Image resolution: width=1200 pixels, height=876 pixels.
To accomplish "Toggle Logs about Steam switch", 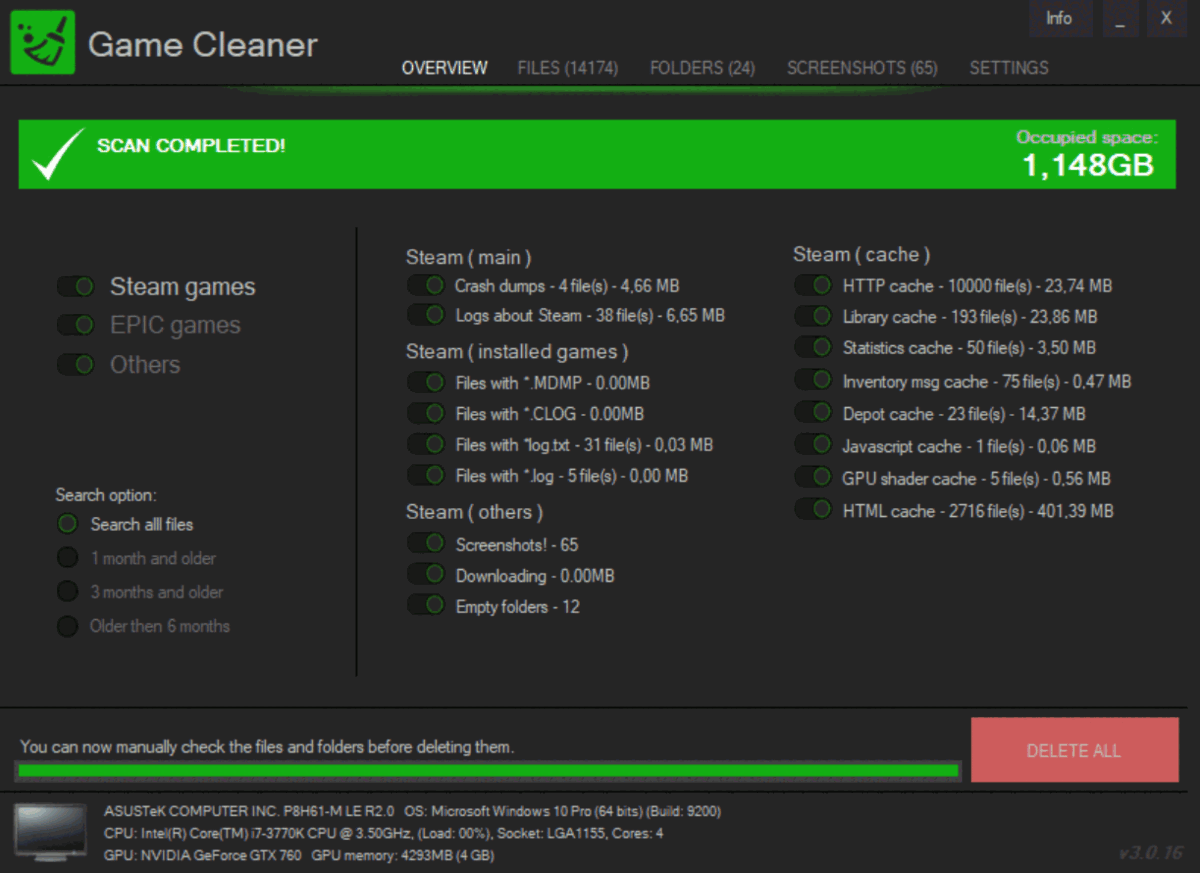I will coord(426,315).
